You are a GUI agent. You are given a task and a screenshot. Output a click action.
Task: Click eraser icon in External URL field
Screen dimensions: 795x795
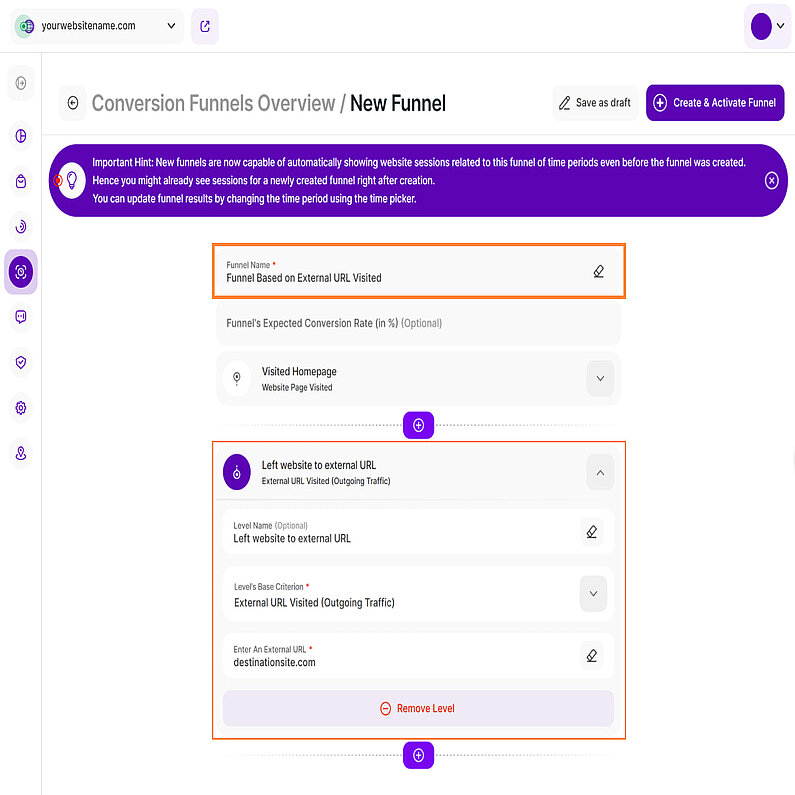[592, 656]
